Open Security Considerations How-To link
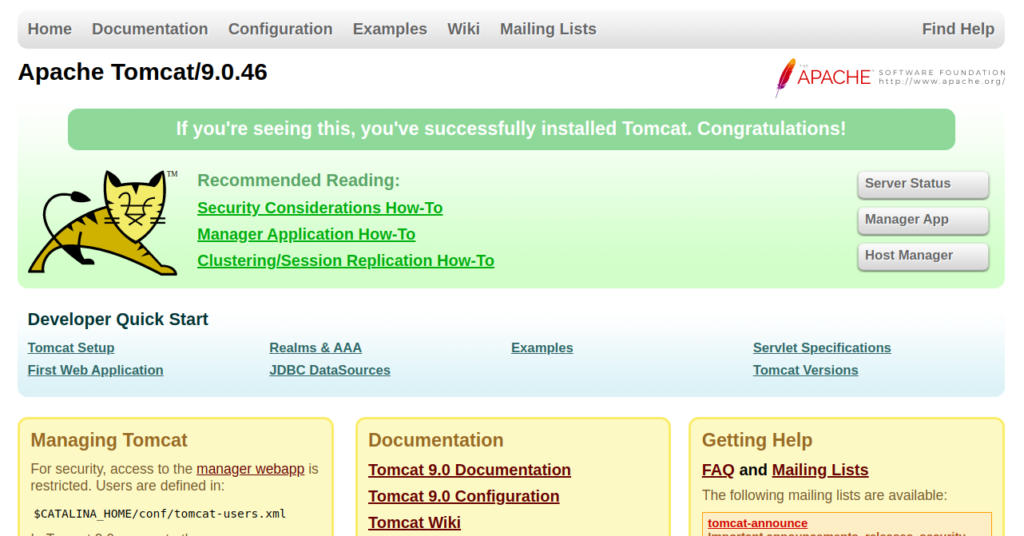Image resolution: width=1024 pixels, height=536 pixels. (320, 208)
